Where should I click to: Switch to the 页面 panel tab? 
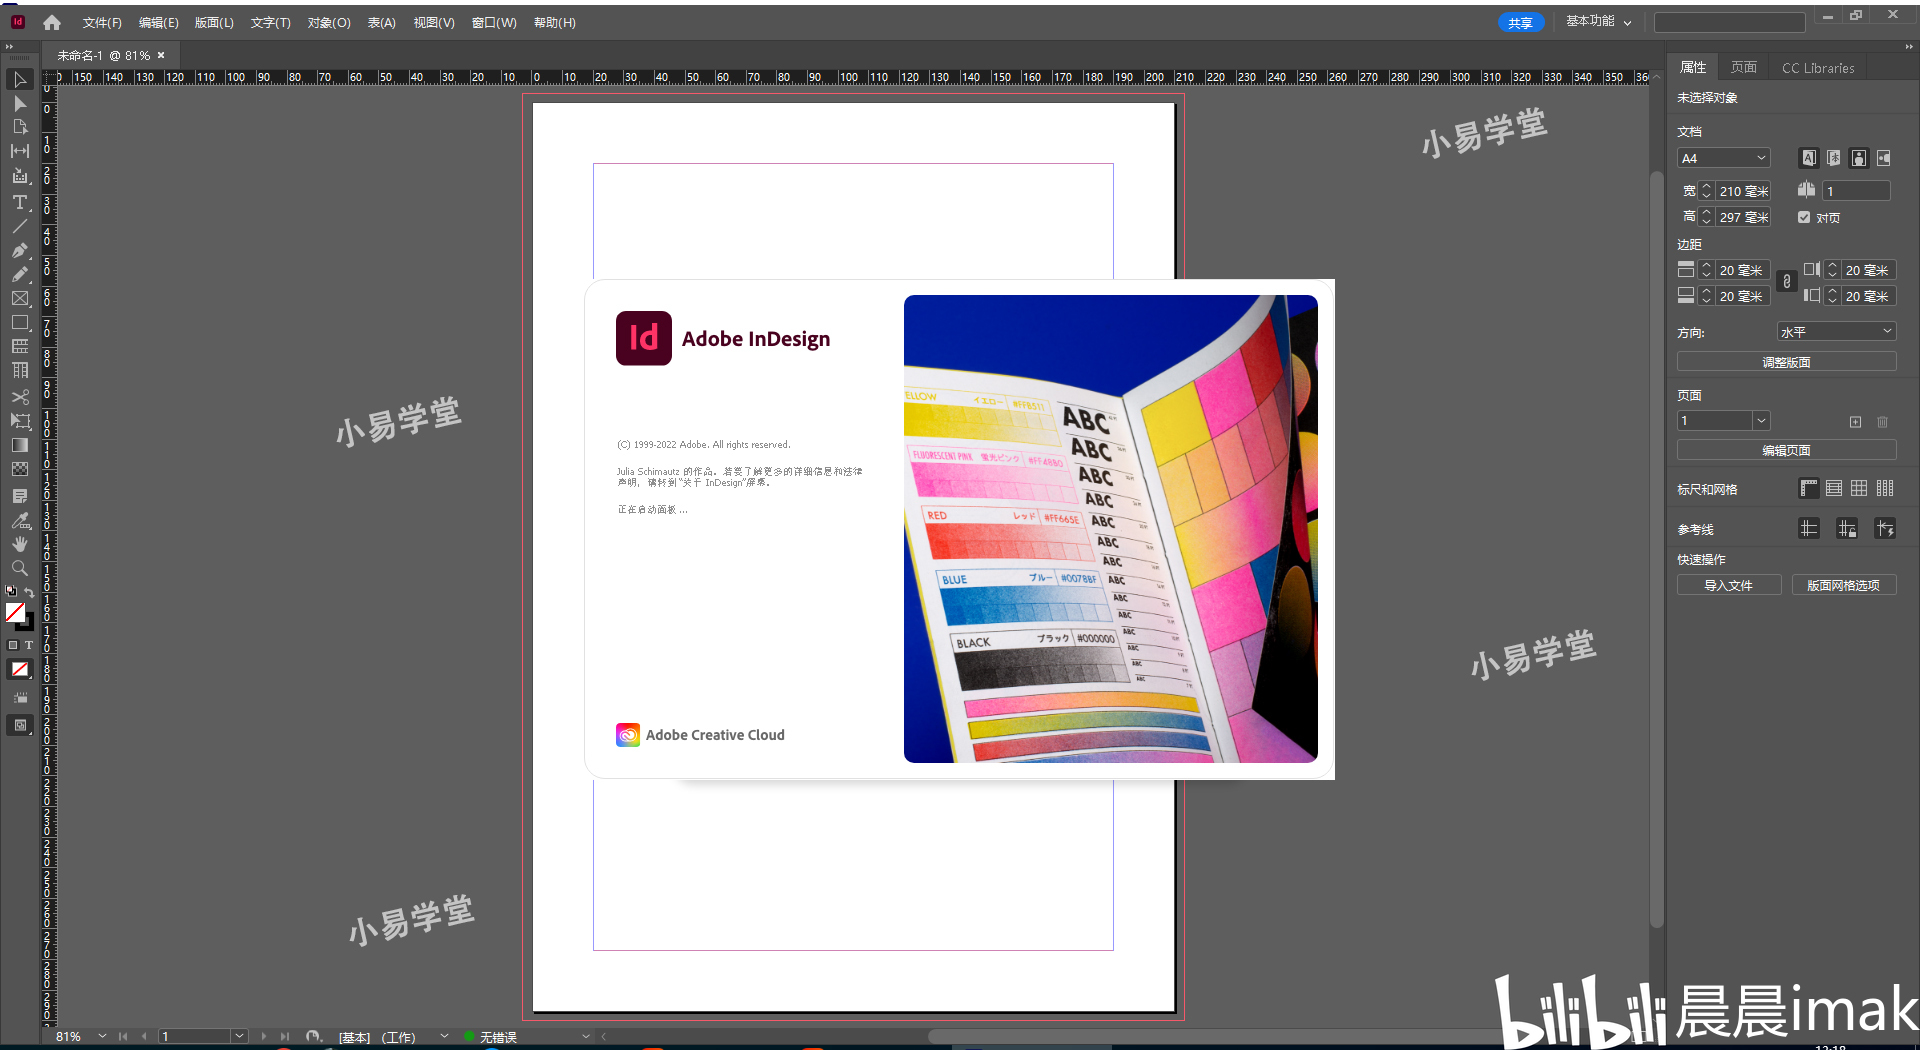click(1744, 67)
